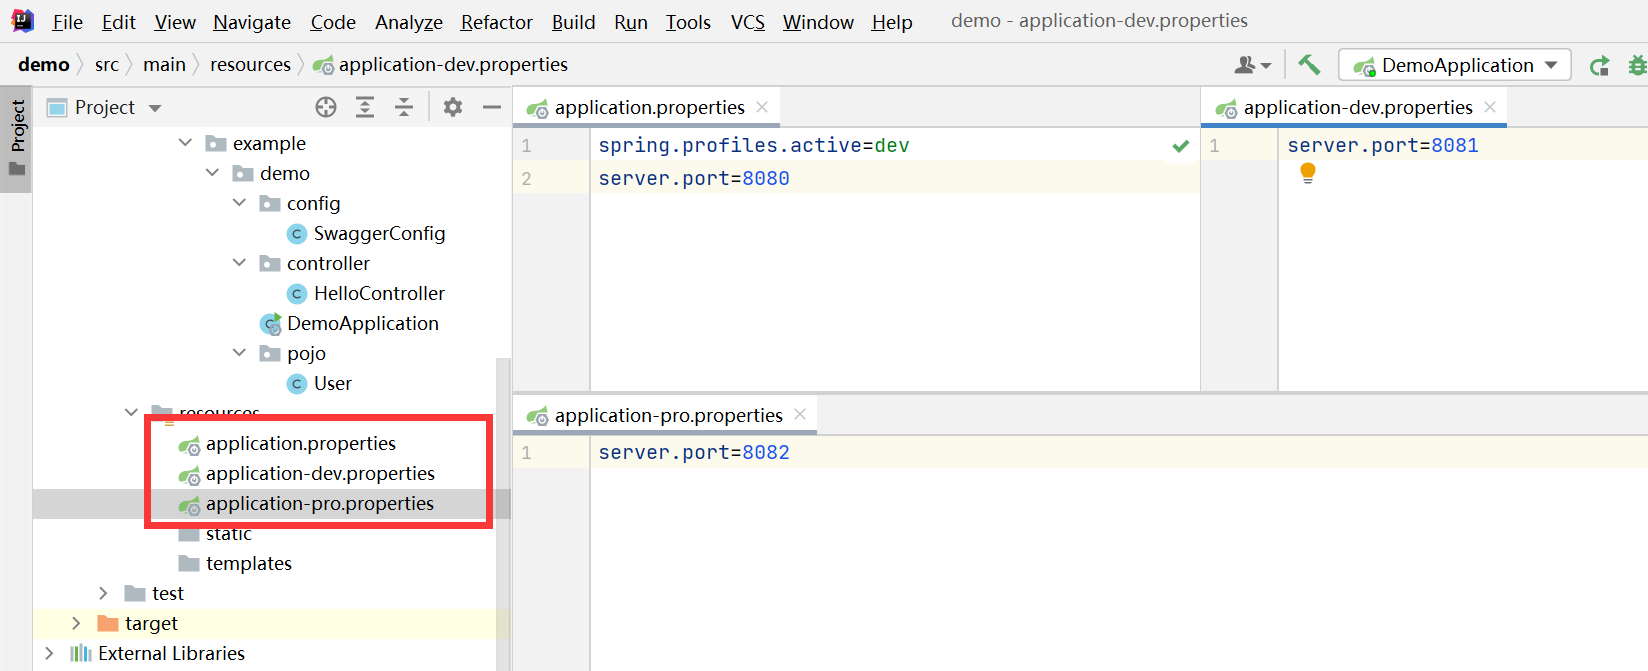Click the resources breadcrumb in navigation bar
The image size is (1648, 671).
pos(250,65)
